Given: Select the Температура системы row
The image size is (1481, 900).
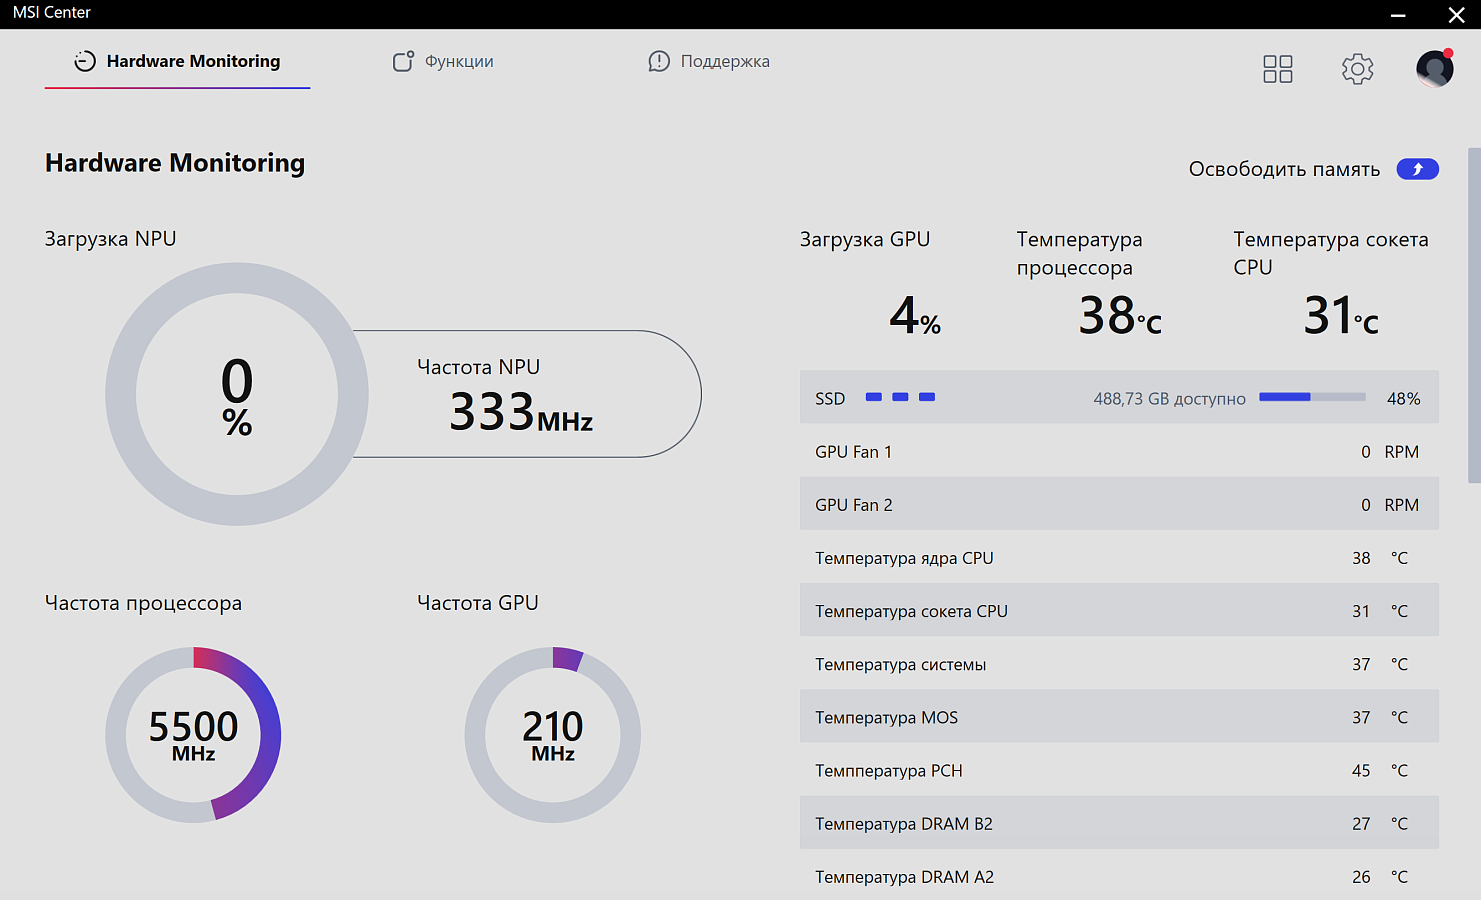Looking at the screenshot, I should 1119,663.
